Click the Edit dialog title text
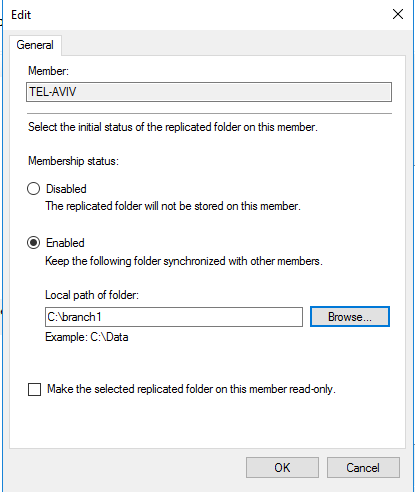415x492 pixels. click(21, 15)
